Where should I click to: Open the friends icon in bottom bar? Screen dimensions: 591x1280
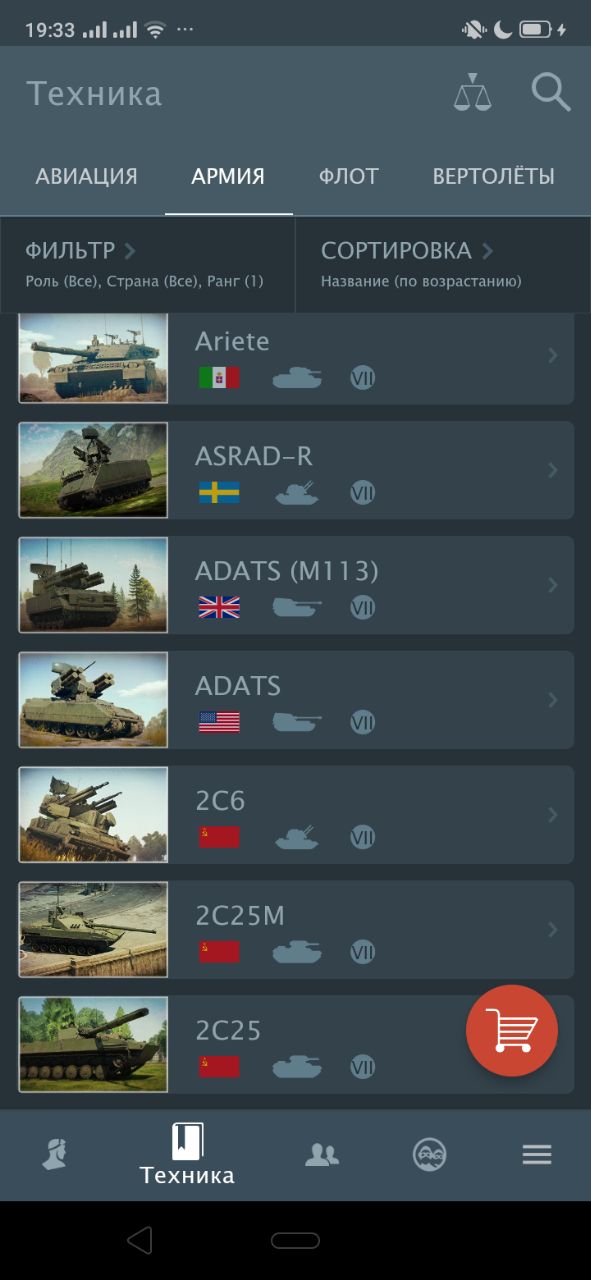pos(321,1155)
